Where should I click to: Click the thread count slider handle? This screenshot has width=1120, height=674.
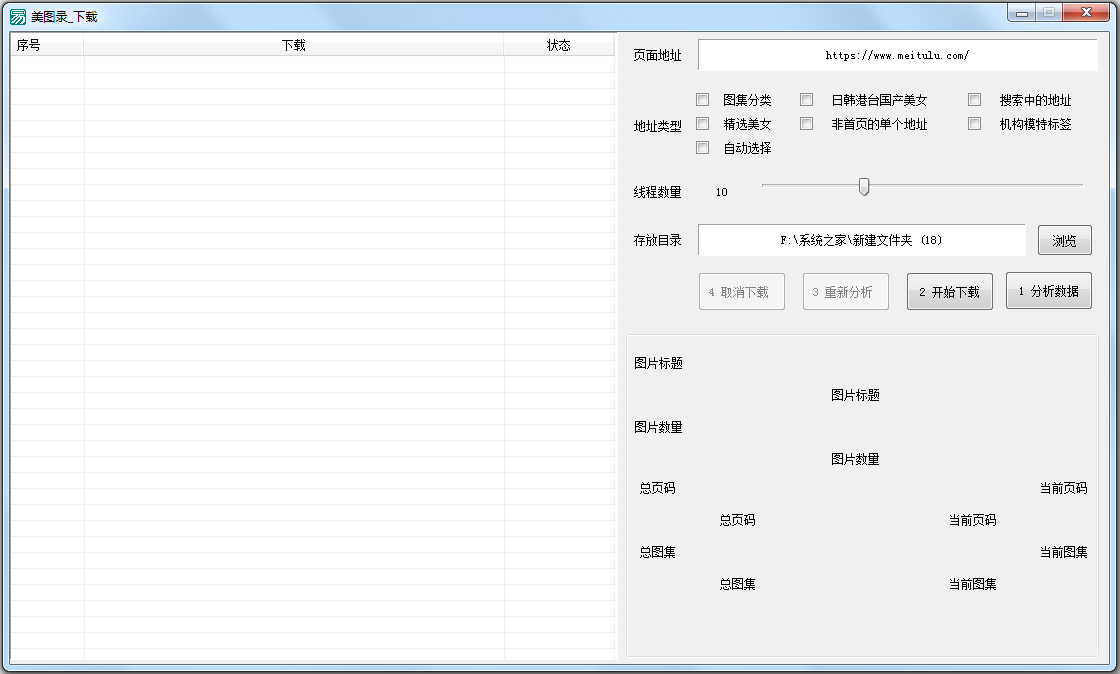864,187
